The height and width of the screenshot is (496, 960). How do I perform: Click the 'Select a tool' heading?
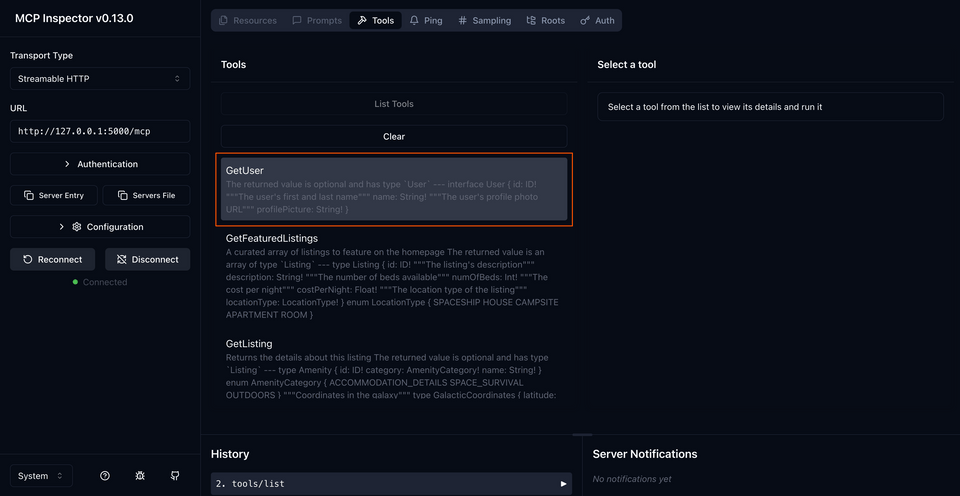(627, 64)
